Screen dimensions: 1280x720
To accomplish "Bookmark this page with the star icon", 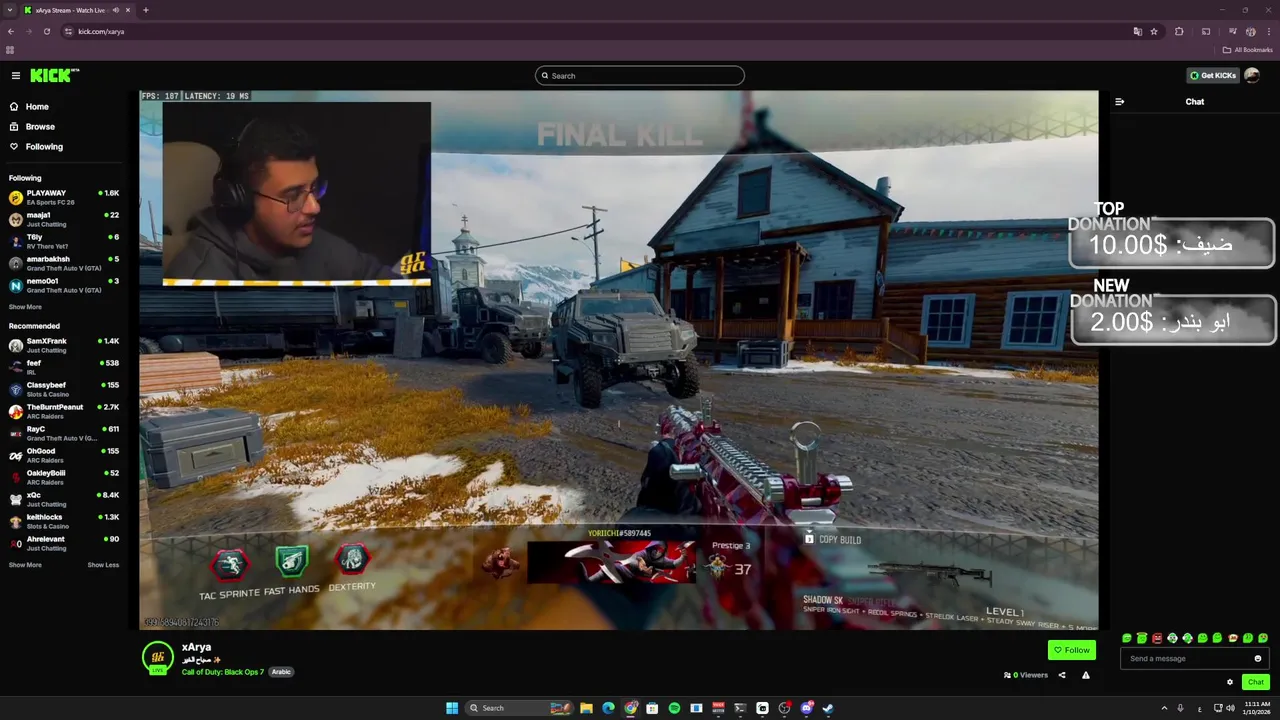I will coord(1154,31).
